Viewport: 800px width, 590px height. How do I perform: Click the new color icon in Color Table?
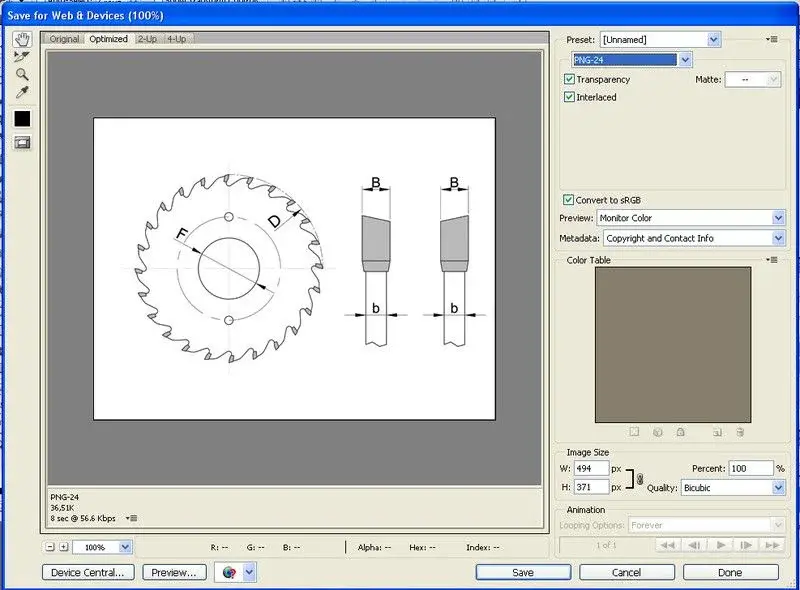717,432
